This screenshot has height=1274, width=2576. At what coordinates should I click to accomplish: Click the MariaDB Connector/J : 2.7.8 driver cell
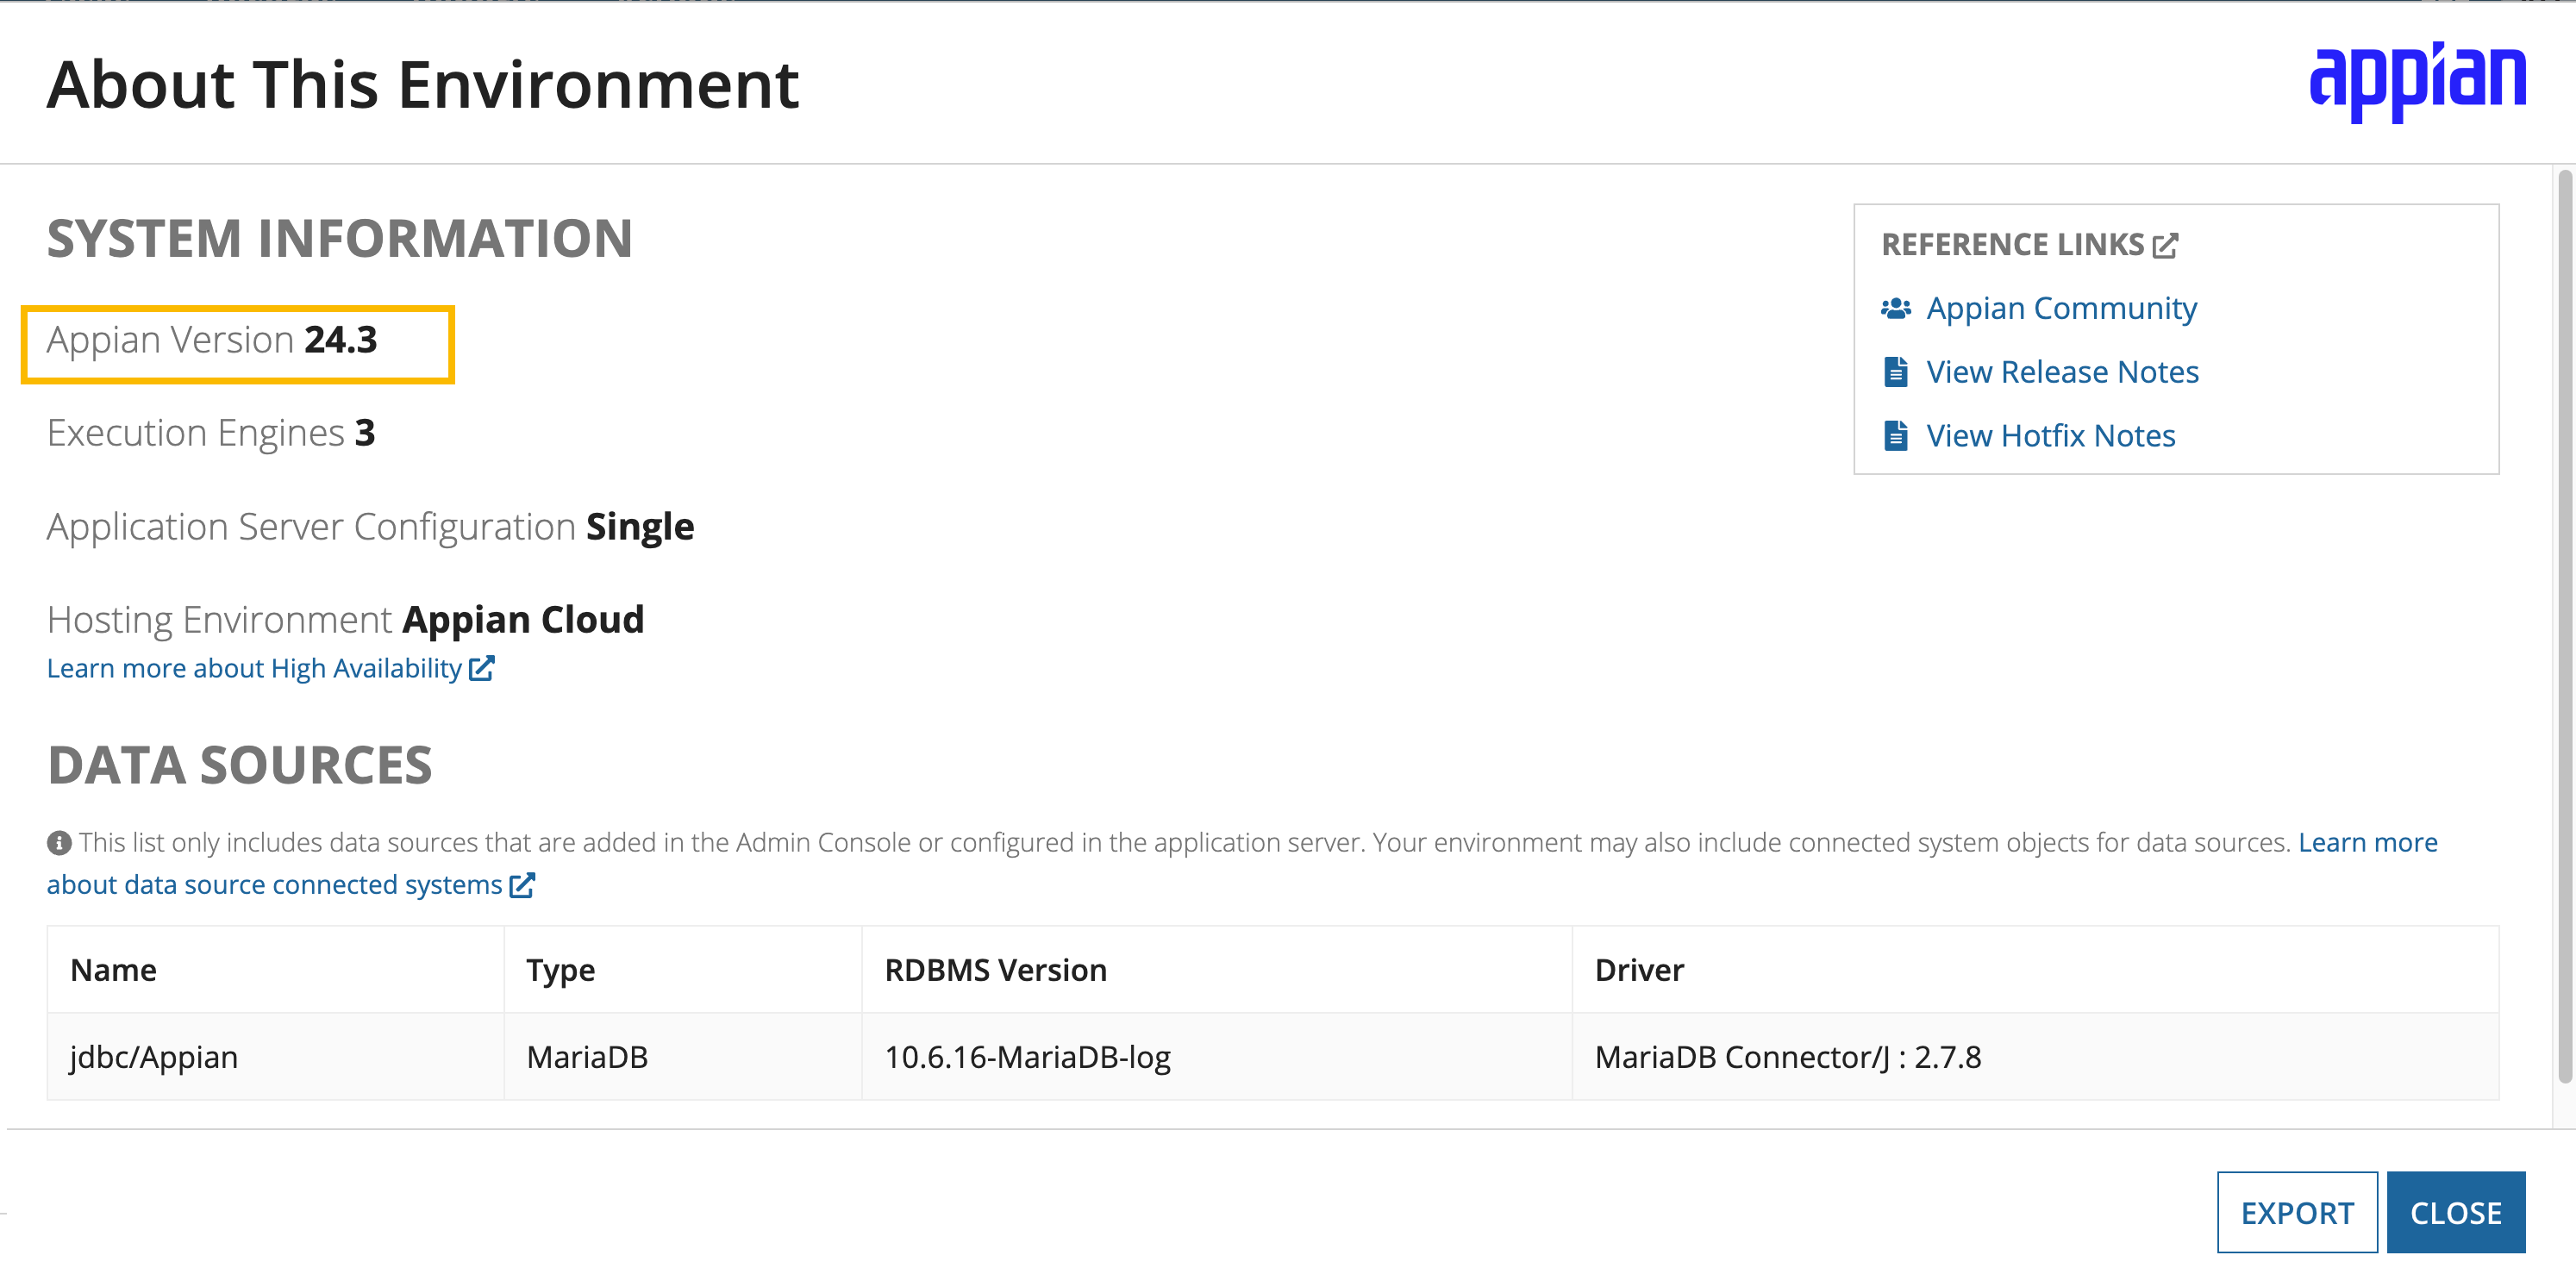pos(2035,1057)
